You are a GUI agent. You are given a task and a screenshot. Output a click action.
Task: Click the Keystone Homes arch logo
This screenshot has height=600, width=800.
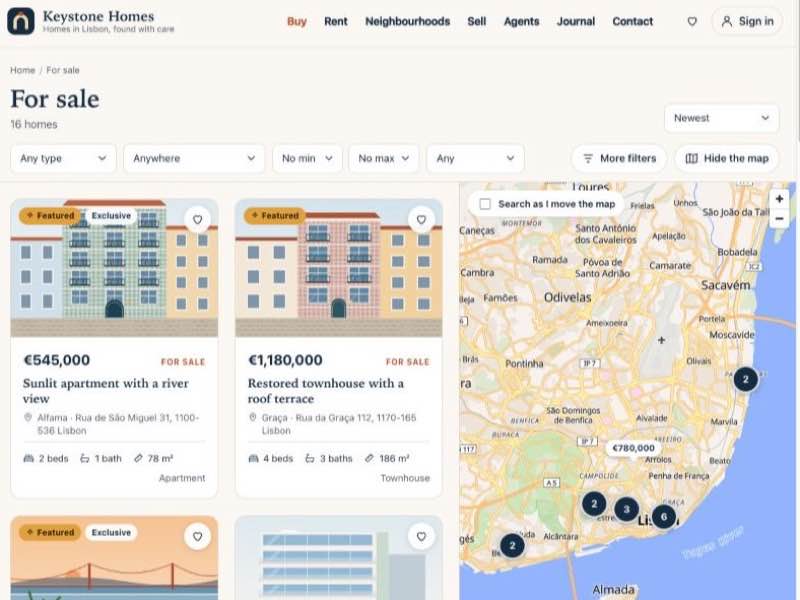click(21, 21)
